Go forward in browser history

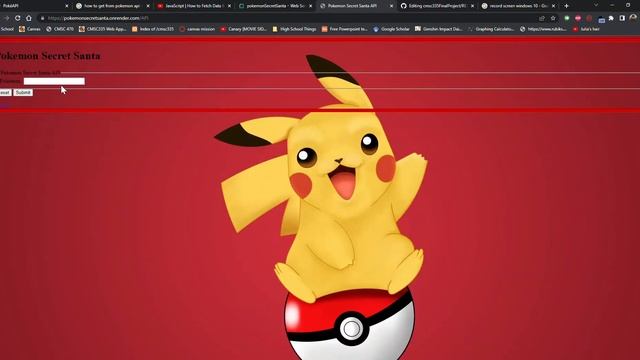tap(6, 18)
